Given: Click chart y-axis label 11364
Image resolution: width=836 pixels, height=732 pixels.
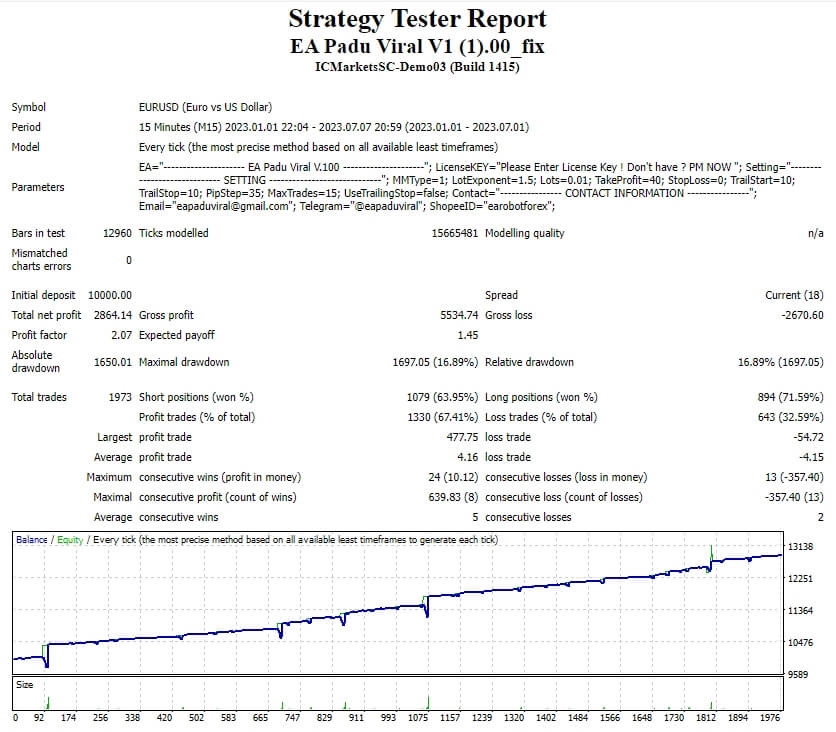Looking at the screenshot, I should [800, 611].
